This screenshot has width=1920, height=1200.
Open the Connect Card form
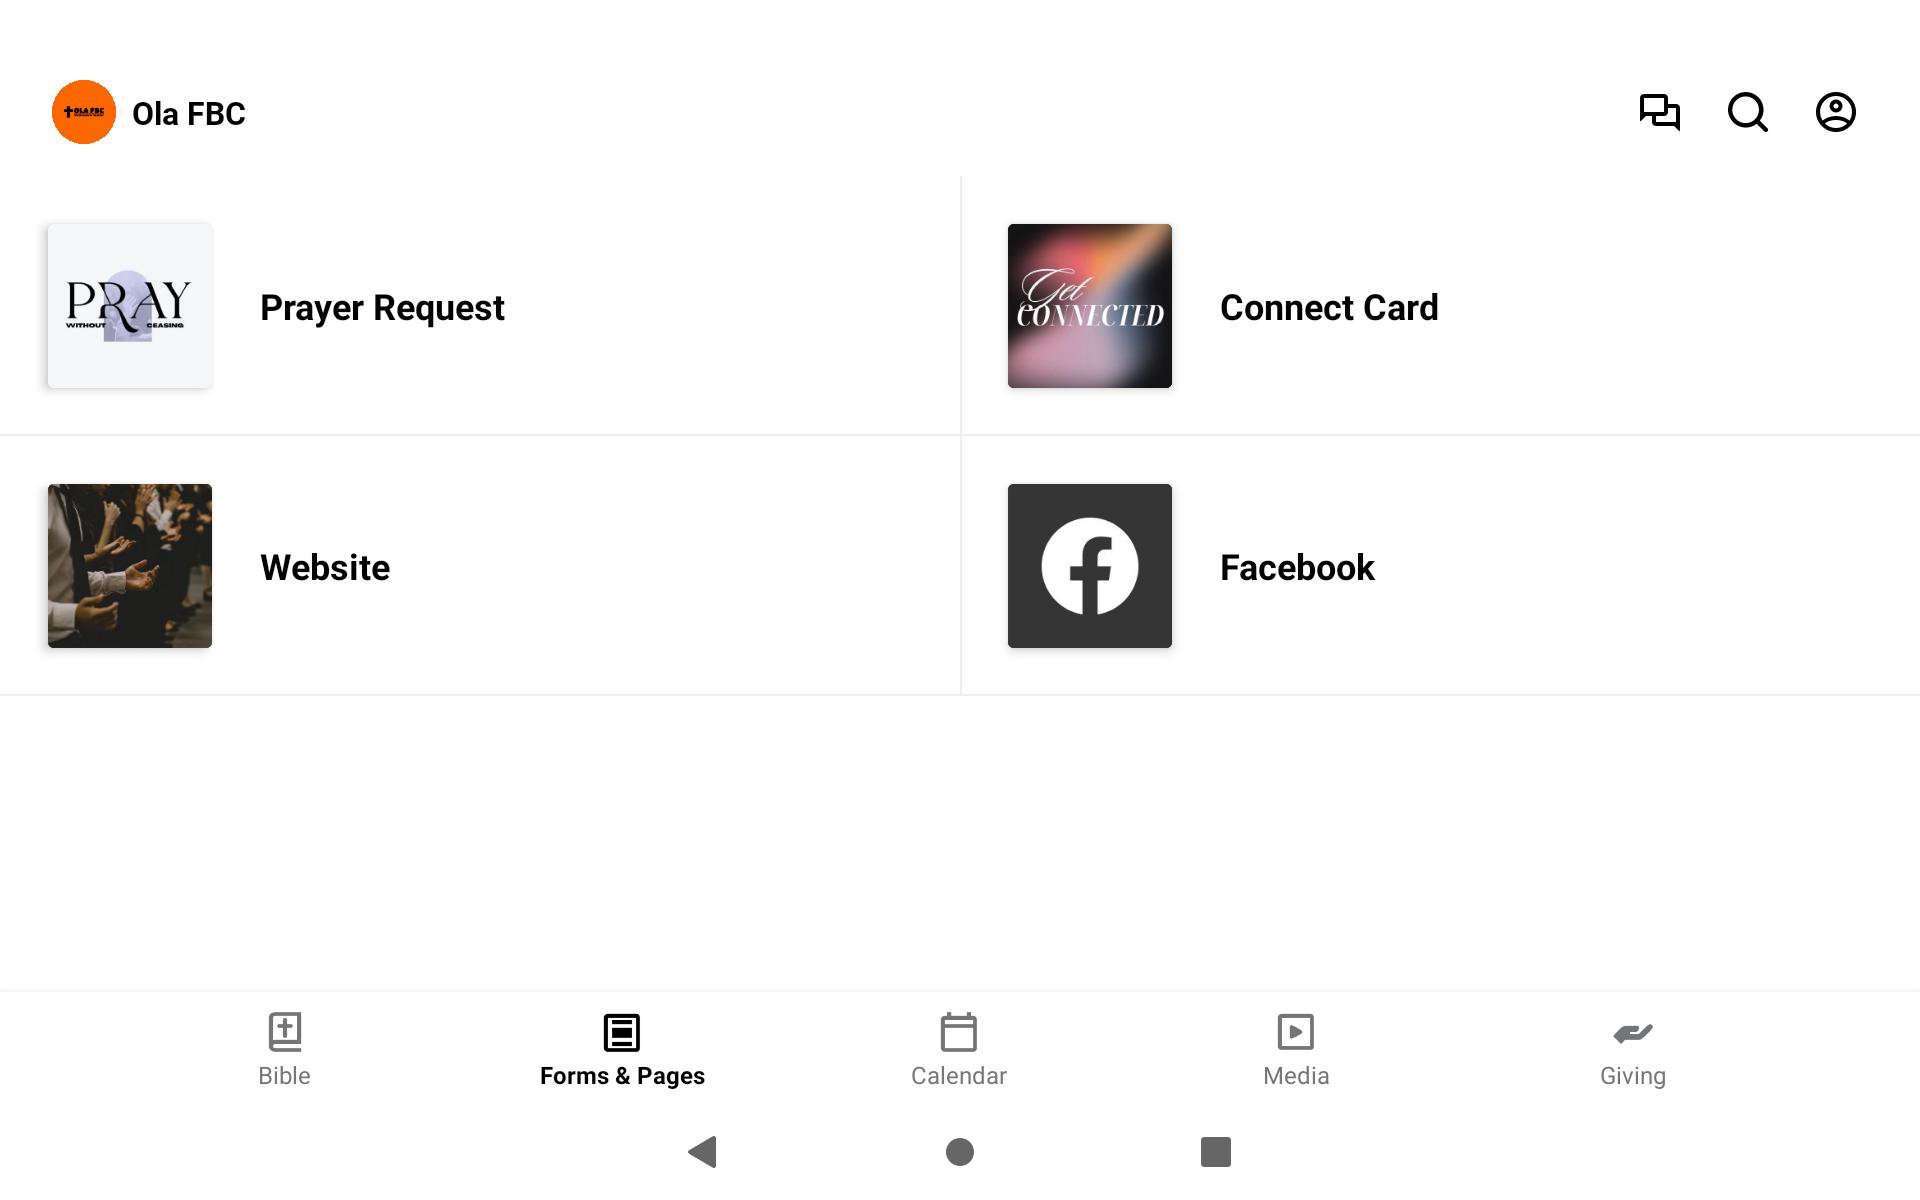click(x=1329, y=308)
